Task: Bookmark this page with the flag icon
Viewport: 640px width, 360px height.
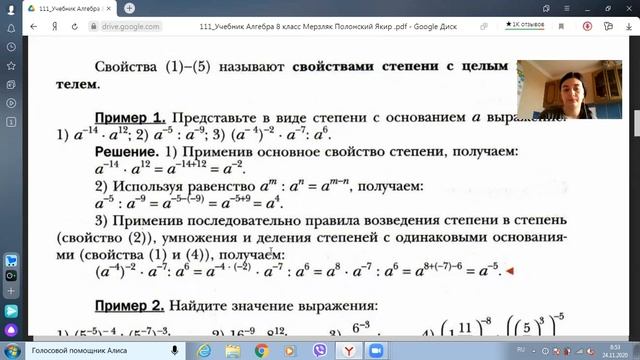Action: coord(561,27)
